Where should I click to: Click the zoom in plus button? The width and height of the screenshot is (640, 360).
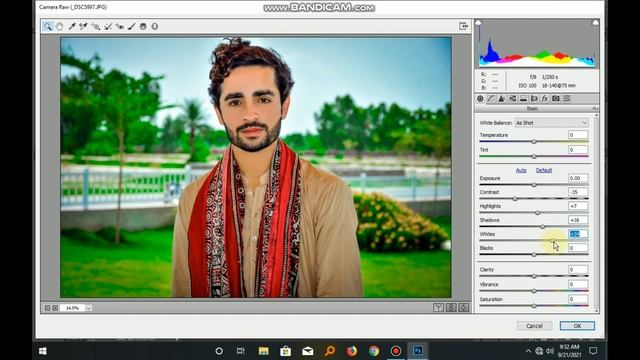click(55, 308)
